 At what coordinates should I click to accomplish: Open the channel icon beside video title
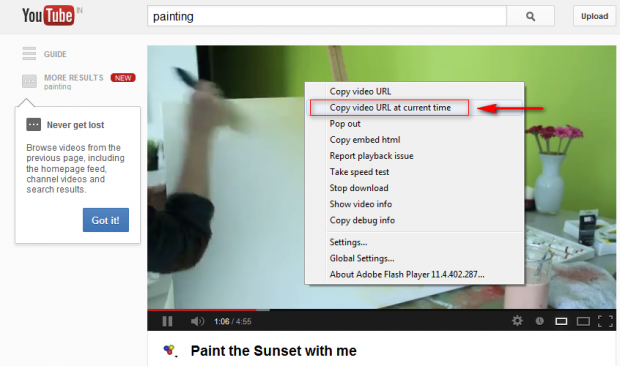click(170, 350)
